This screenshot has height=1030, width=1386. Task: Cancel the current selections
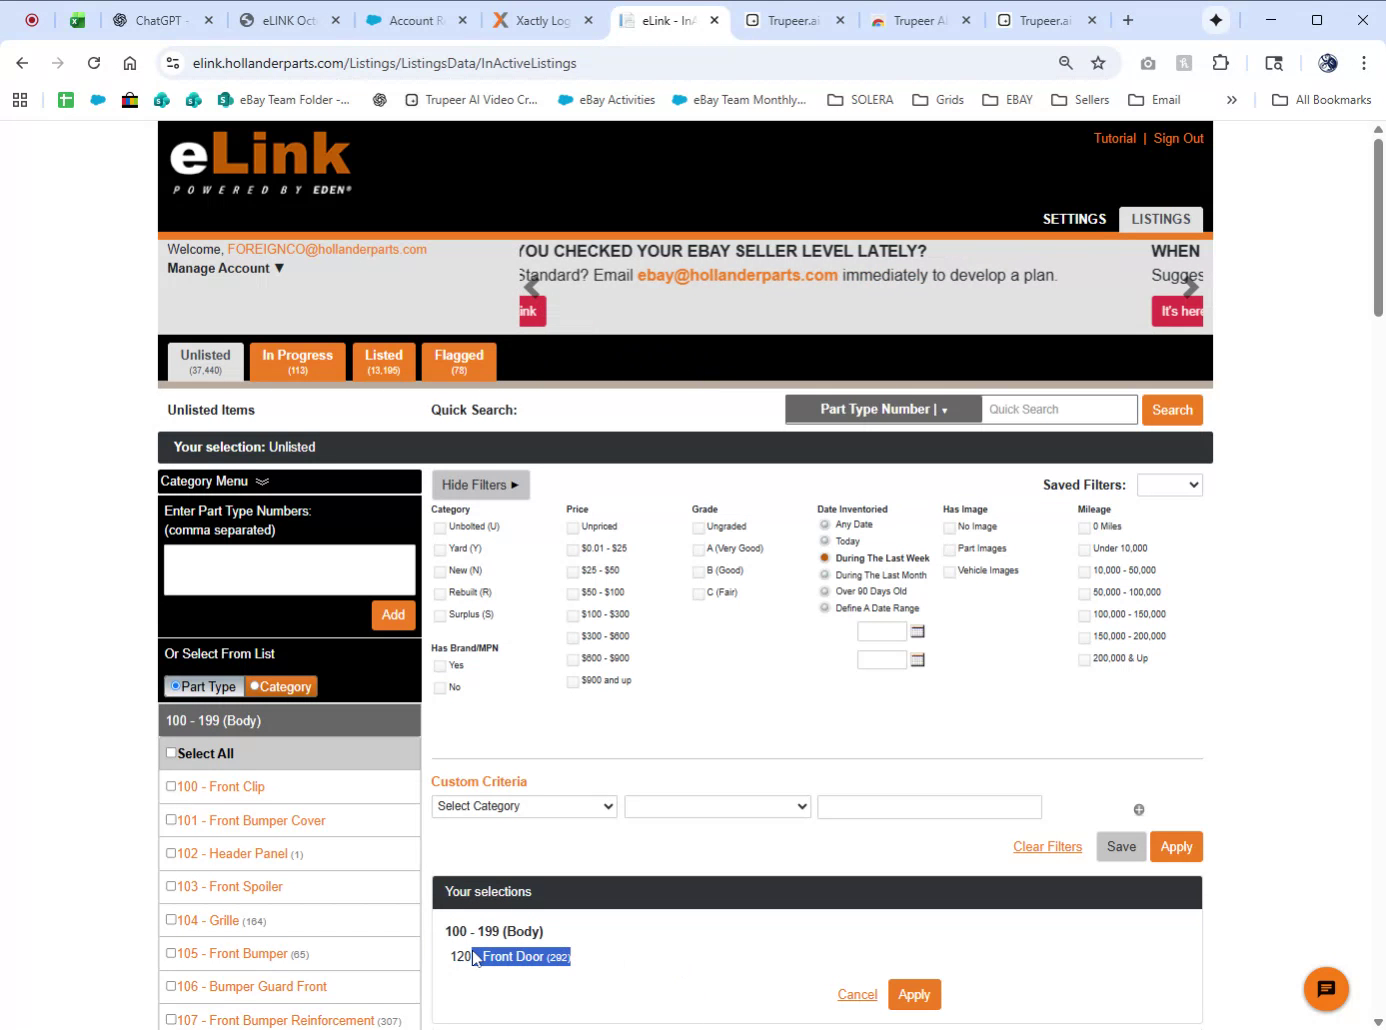pyautogui.click(x=857, y=994)
